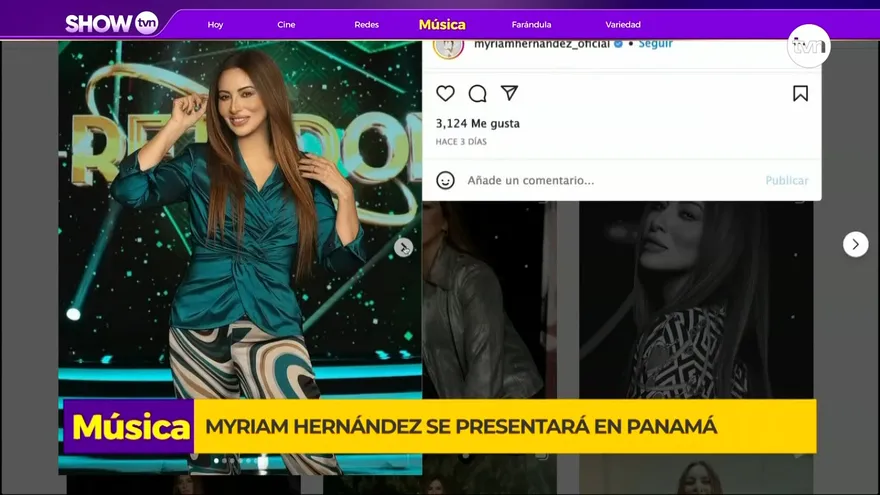Click the HACE 3 DÍAS timestamp
The height and width of the screenshot is (495, 880).
(461, 141)
